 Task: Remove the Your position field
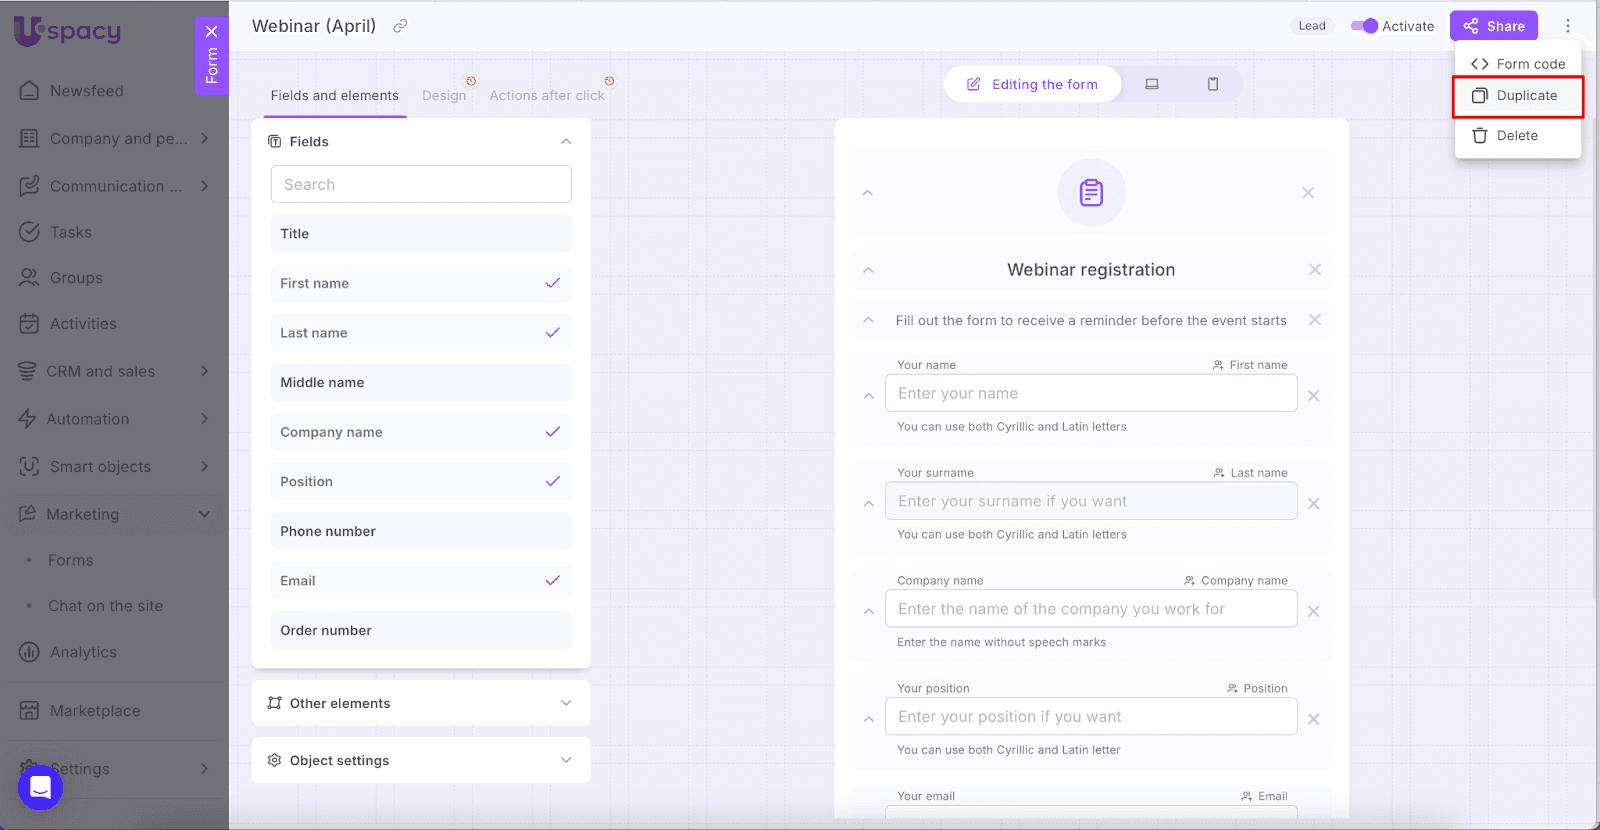[x=1313, y=719]
